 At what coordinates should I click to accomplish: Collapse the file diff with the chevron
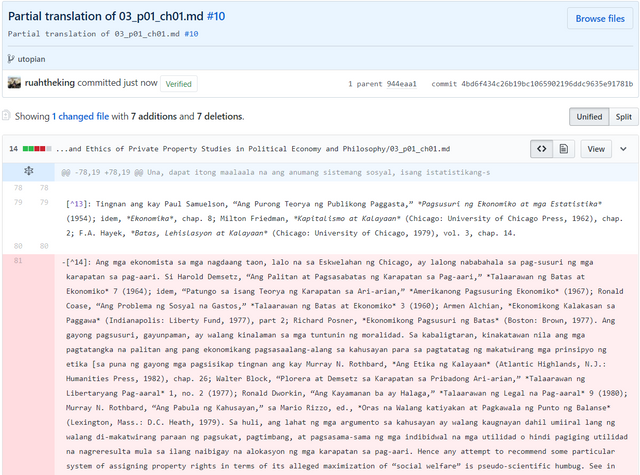tap(623, 149)
